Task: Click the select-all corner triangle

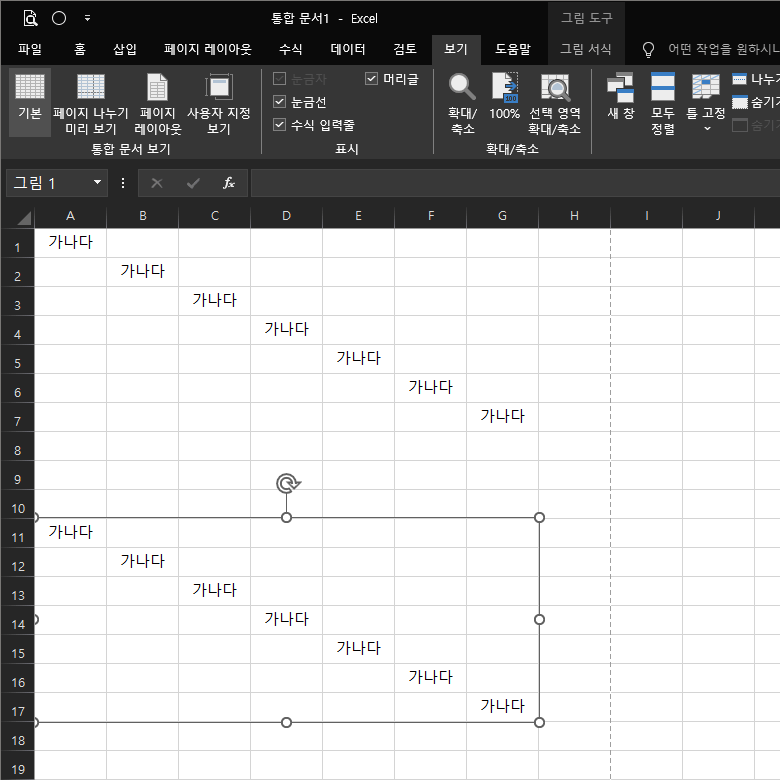Action: pyautogui.click(x=23, y=218)
